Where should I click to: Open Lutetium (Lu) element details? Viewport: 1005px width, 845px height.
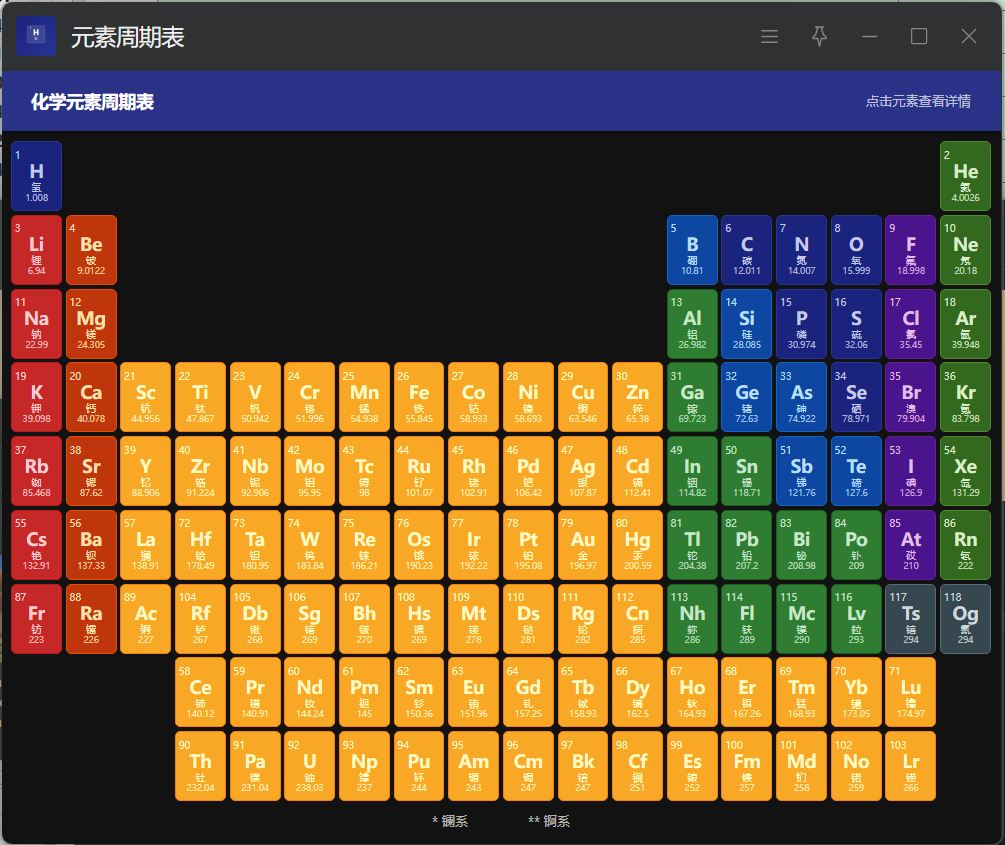click(x=911, y=692)
